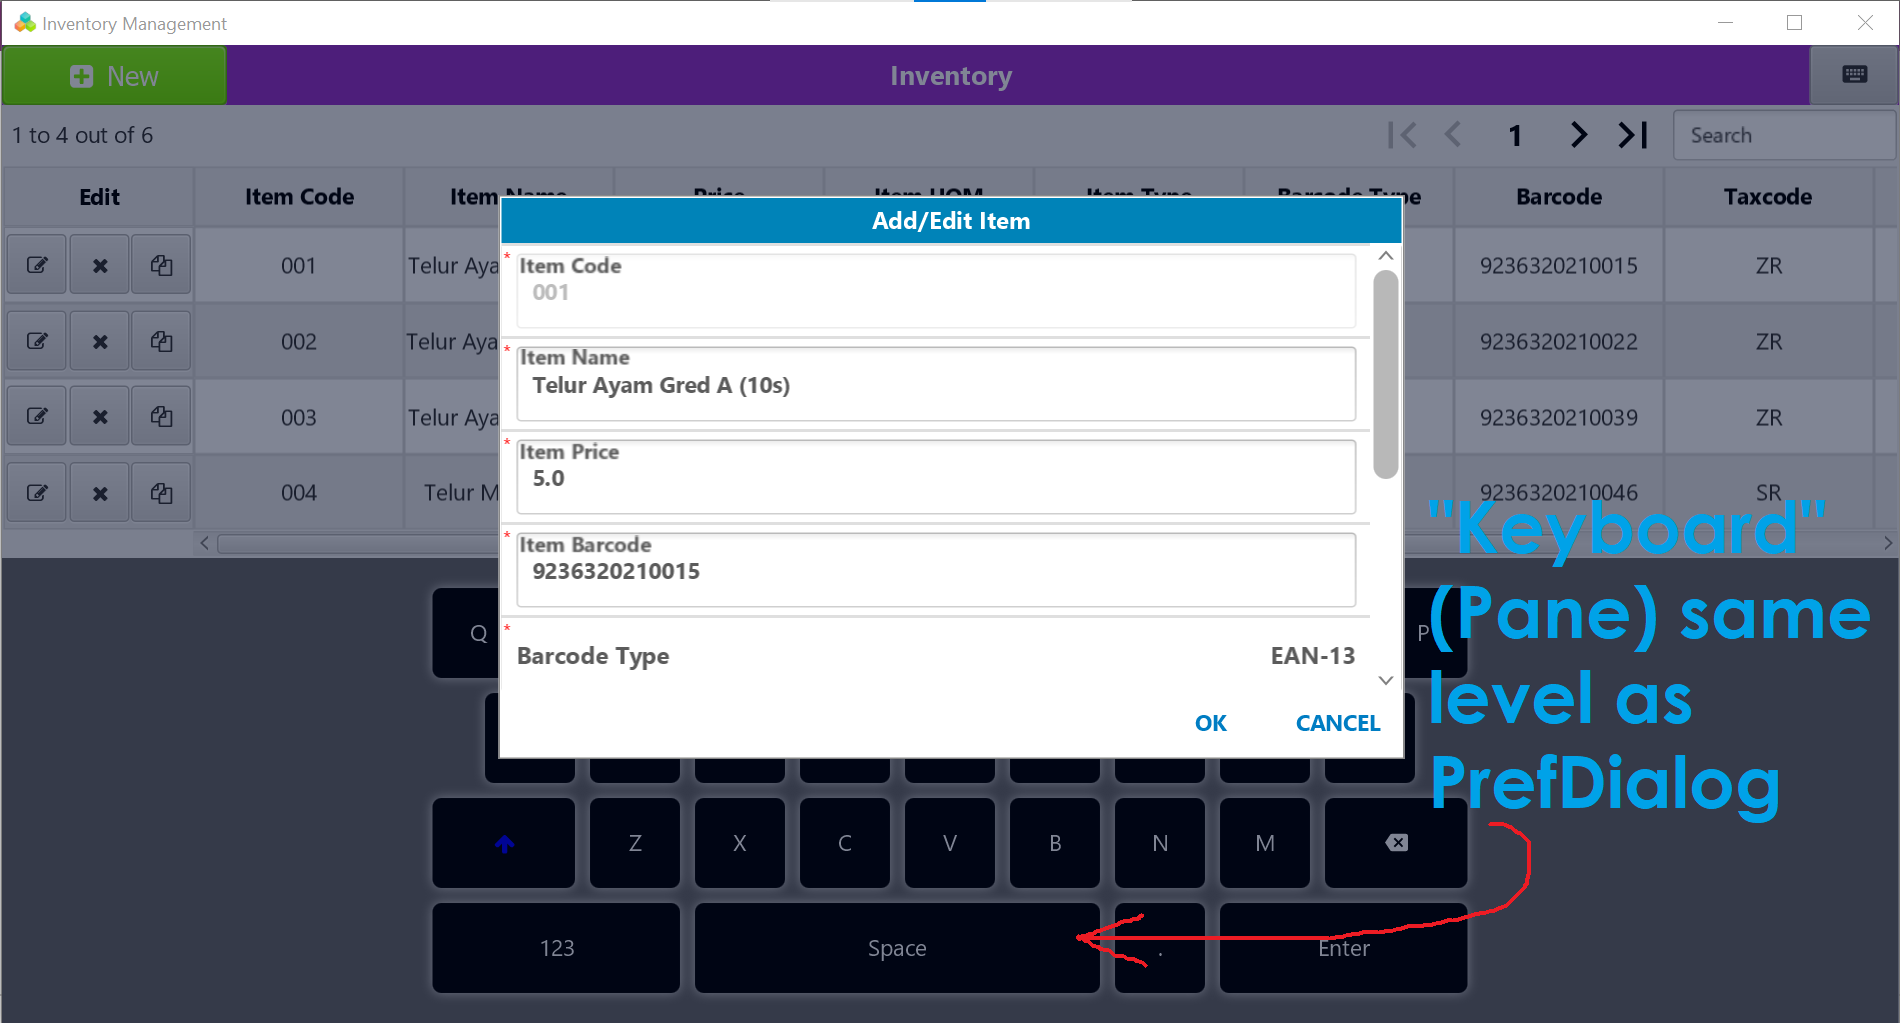Delete item row 003

click(100, 416)
